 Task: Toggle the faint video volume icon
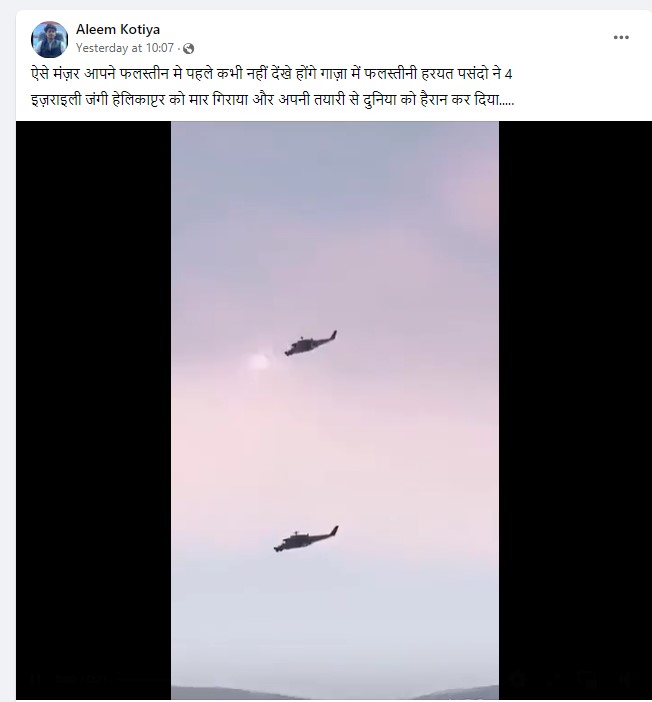pos(627,680)
